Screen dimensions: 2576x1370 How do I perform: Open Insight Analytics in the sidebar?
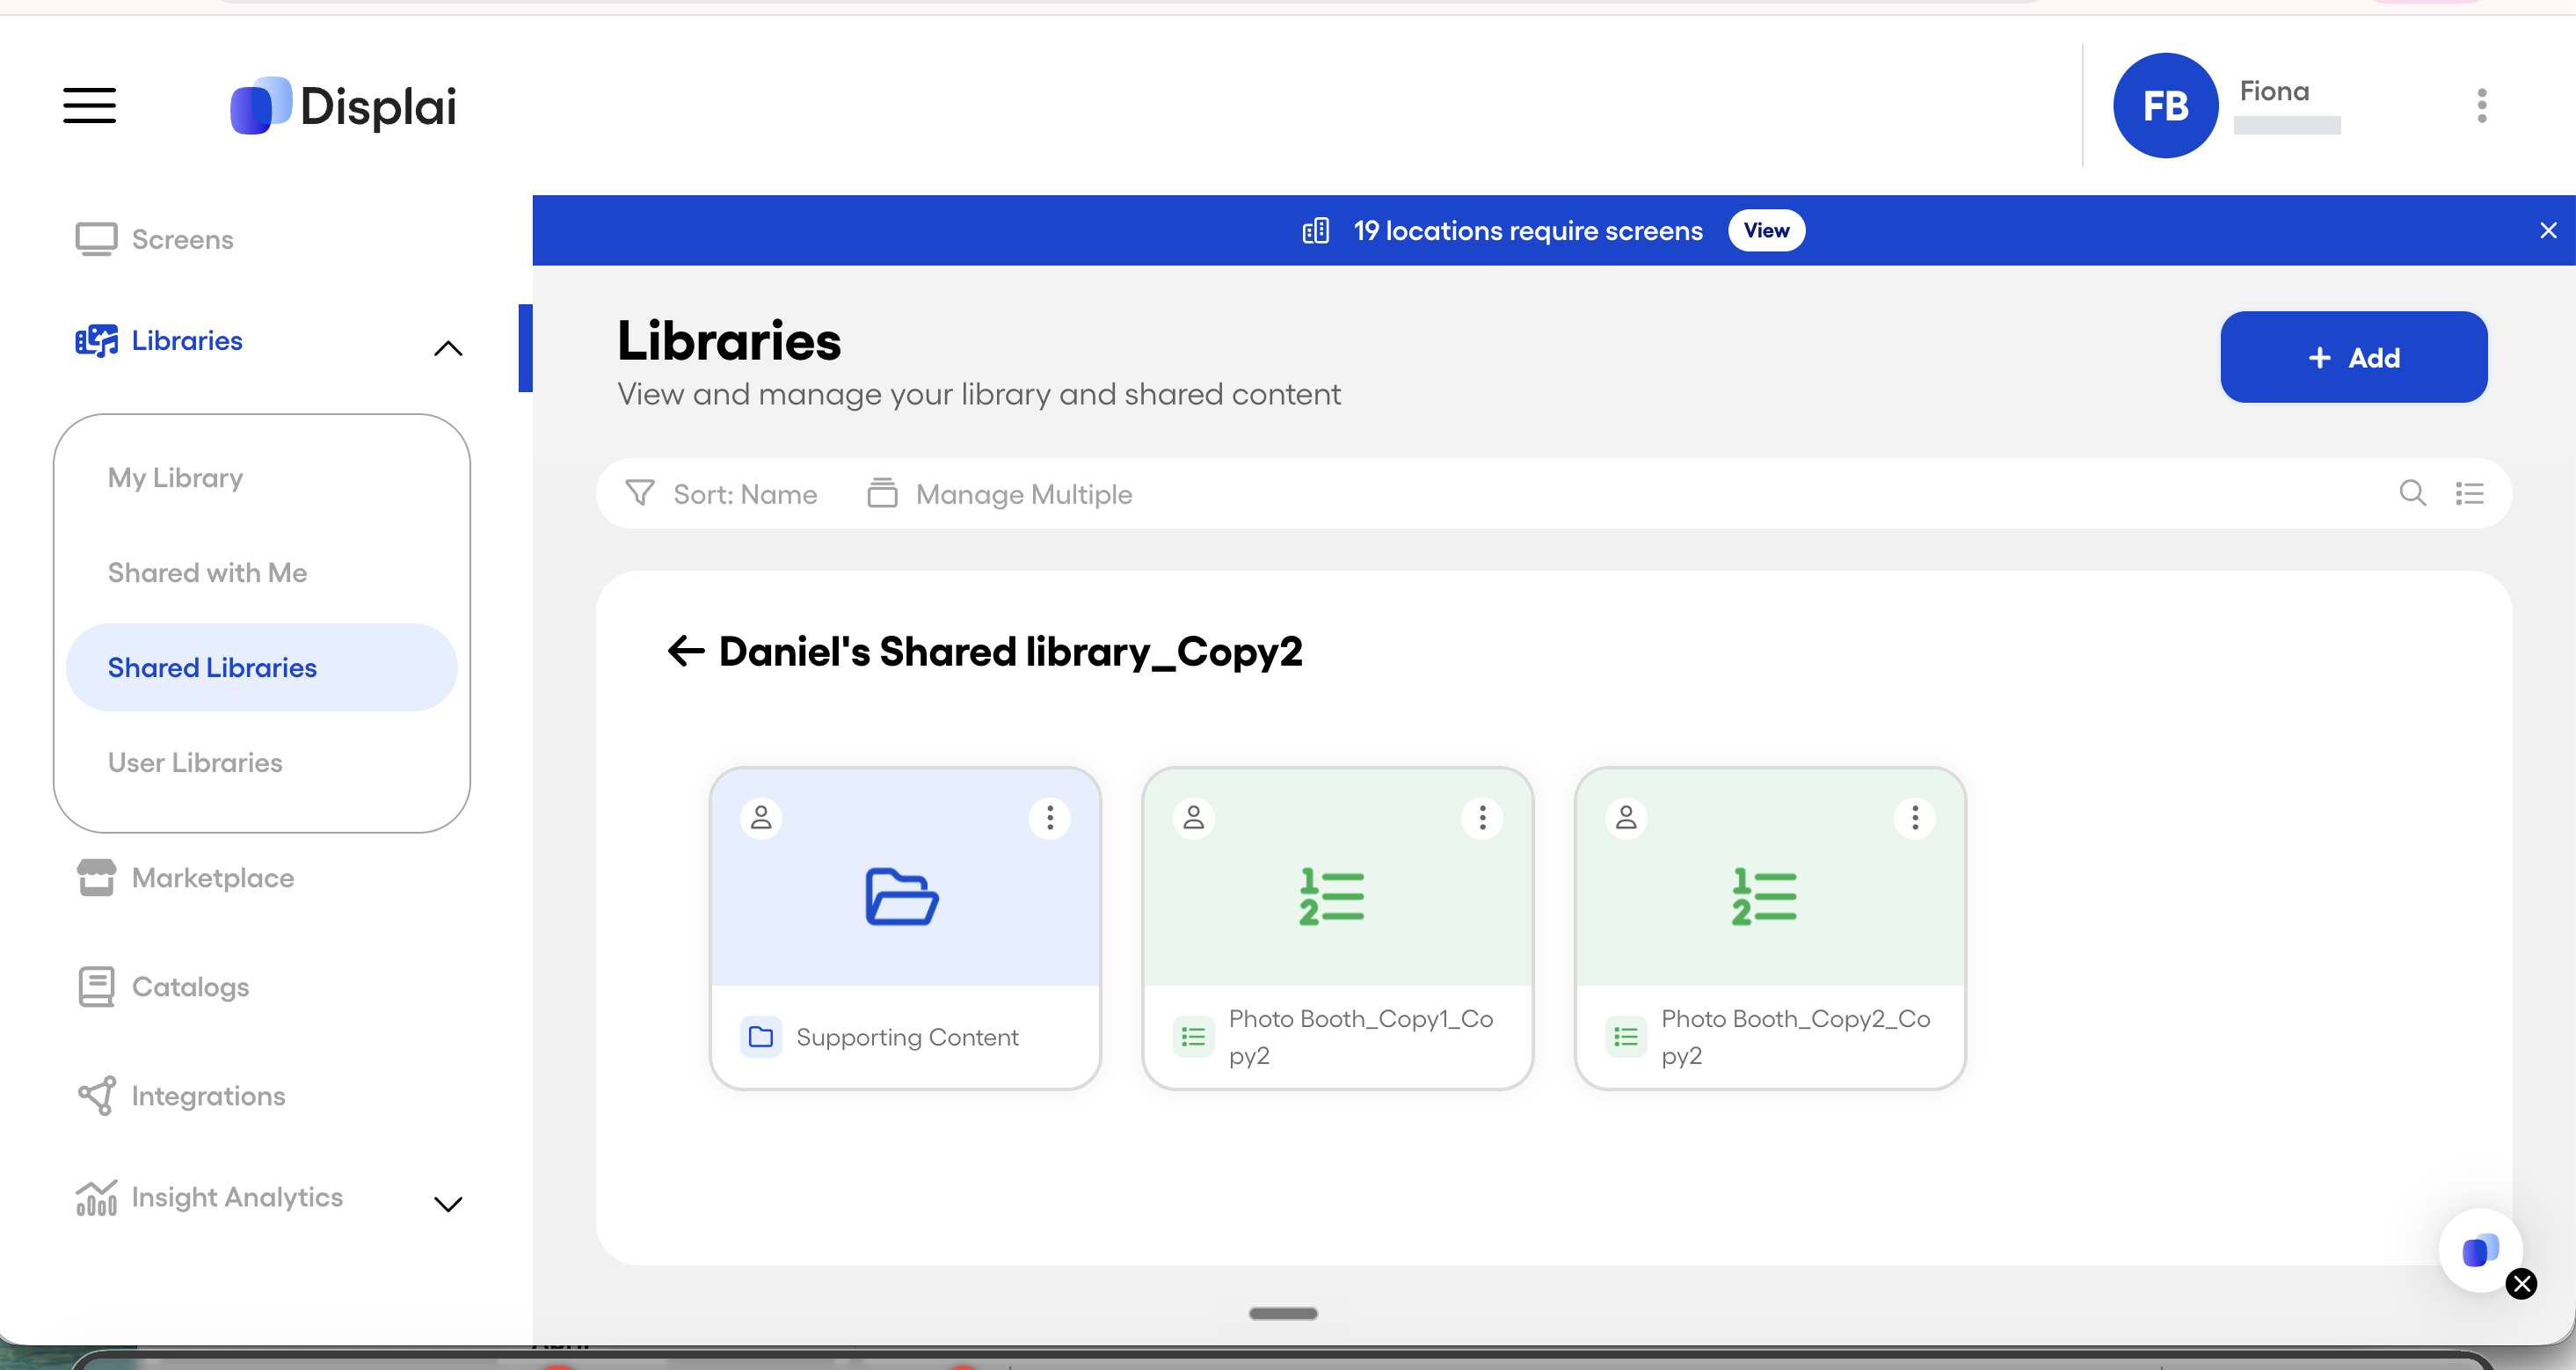(209, 1197)
